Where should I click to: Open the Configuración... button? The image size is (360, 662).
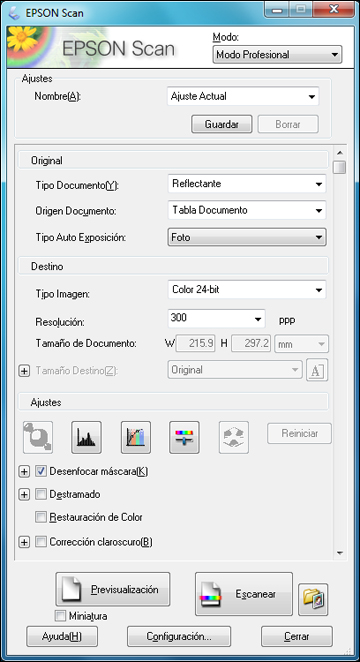[x=179, y=636]
